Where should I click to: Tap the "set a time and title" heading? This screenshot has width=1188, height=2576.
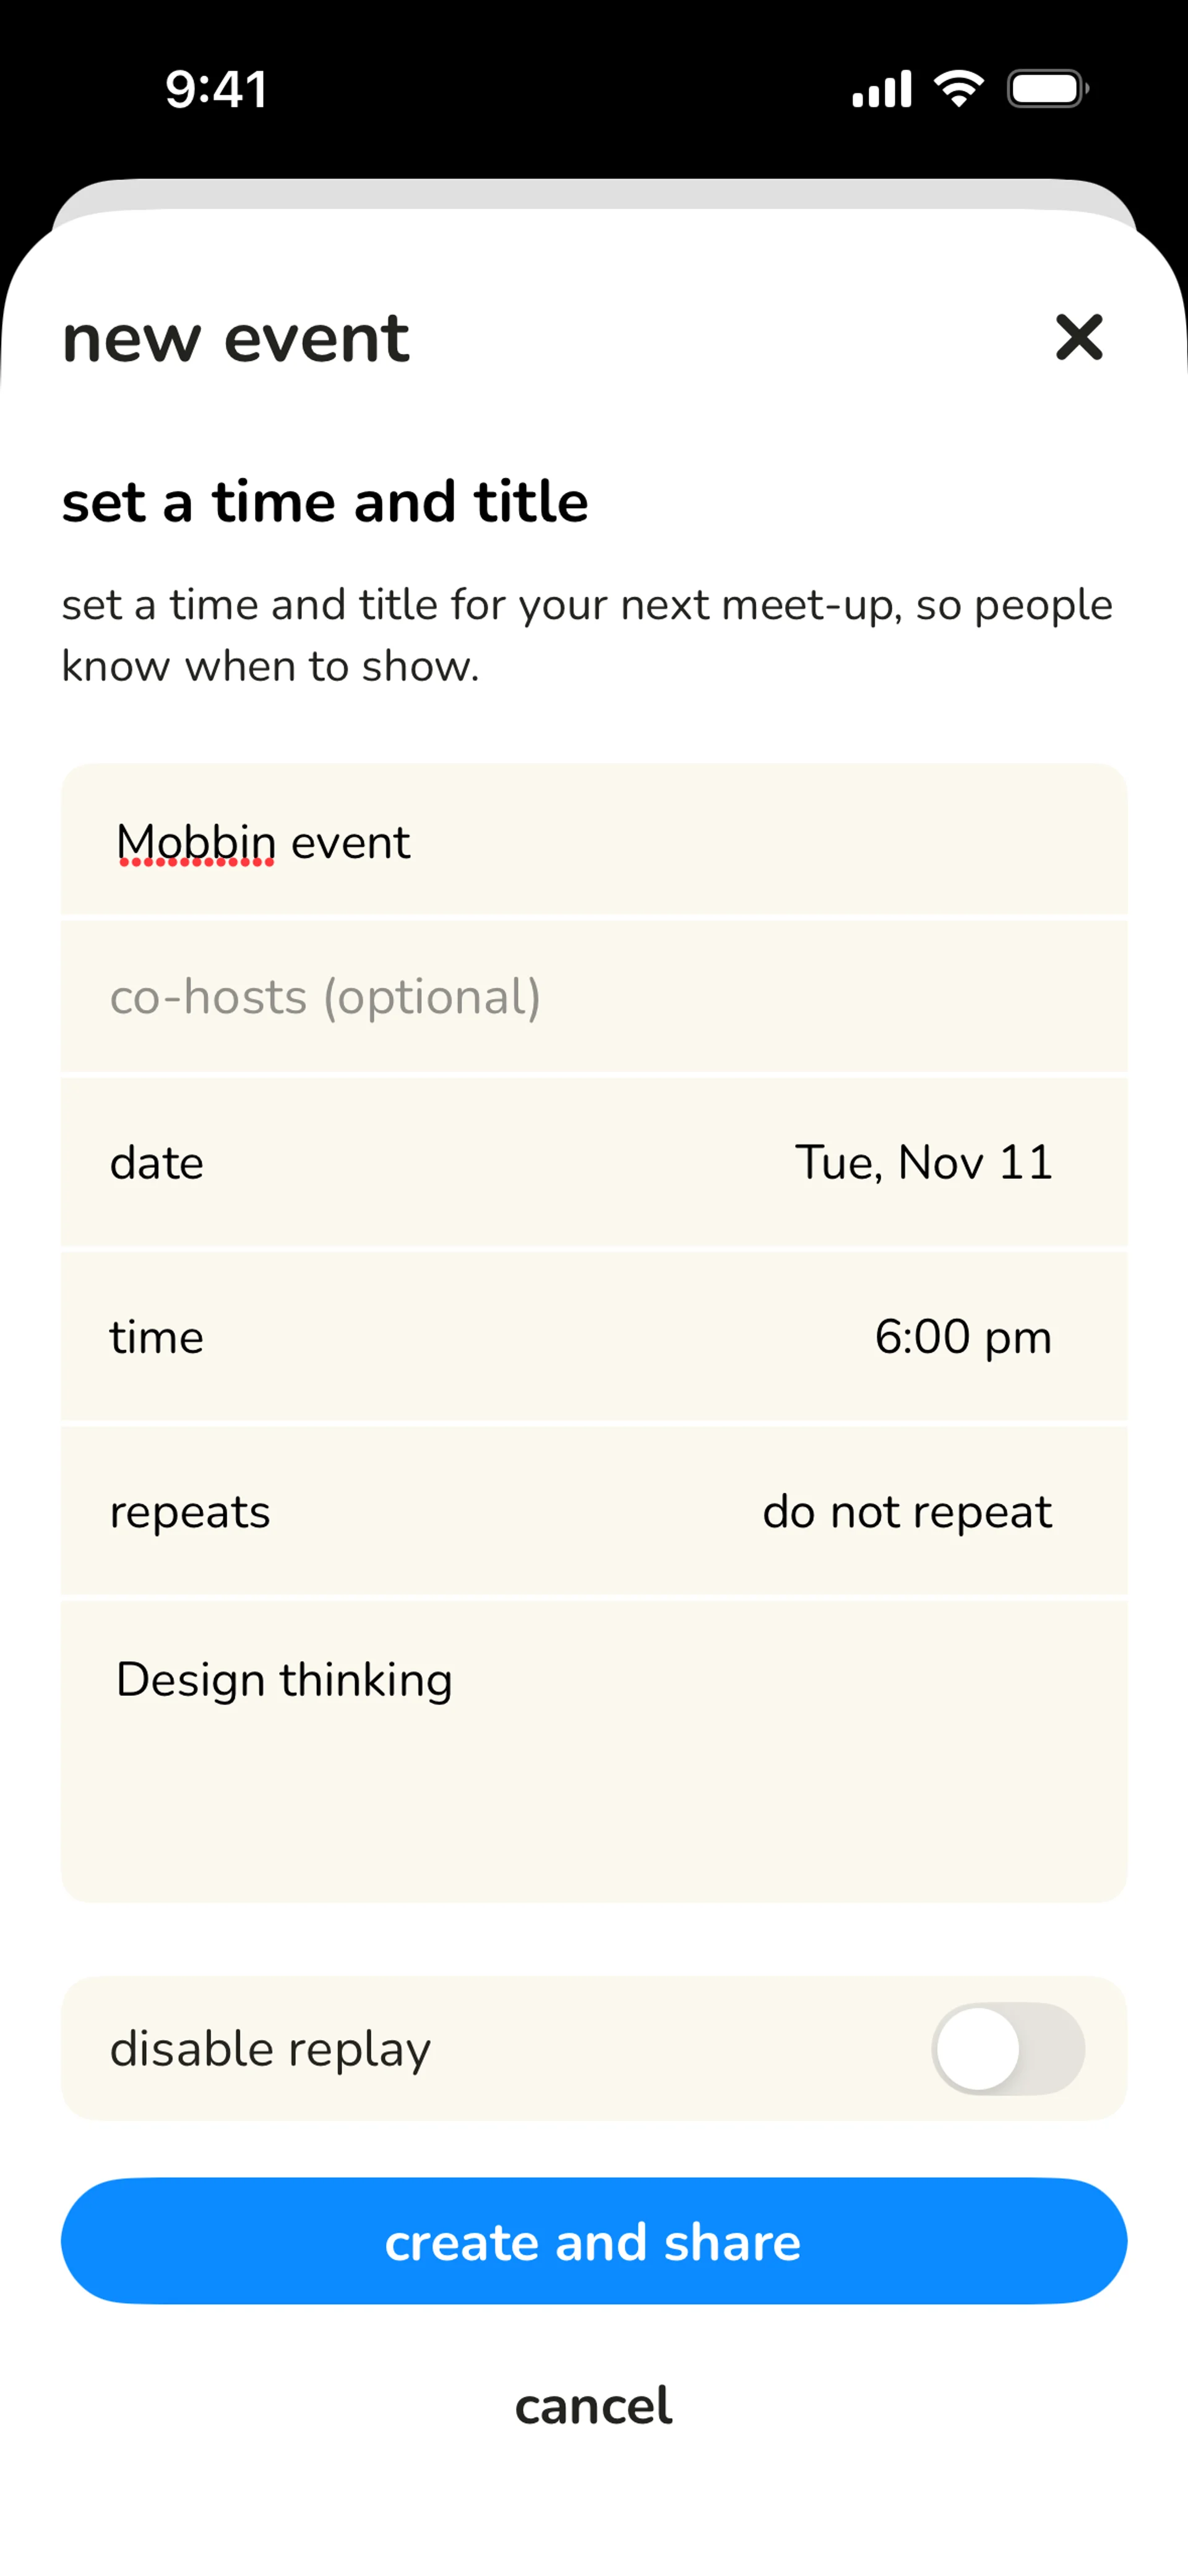[325, 501]
